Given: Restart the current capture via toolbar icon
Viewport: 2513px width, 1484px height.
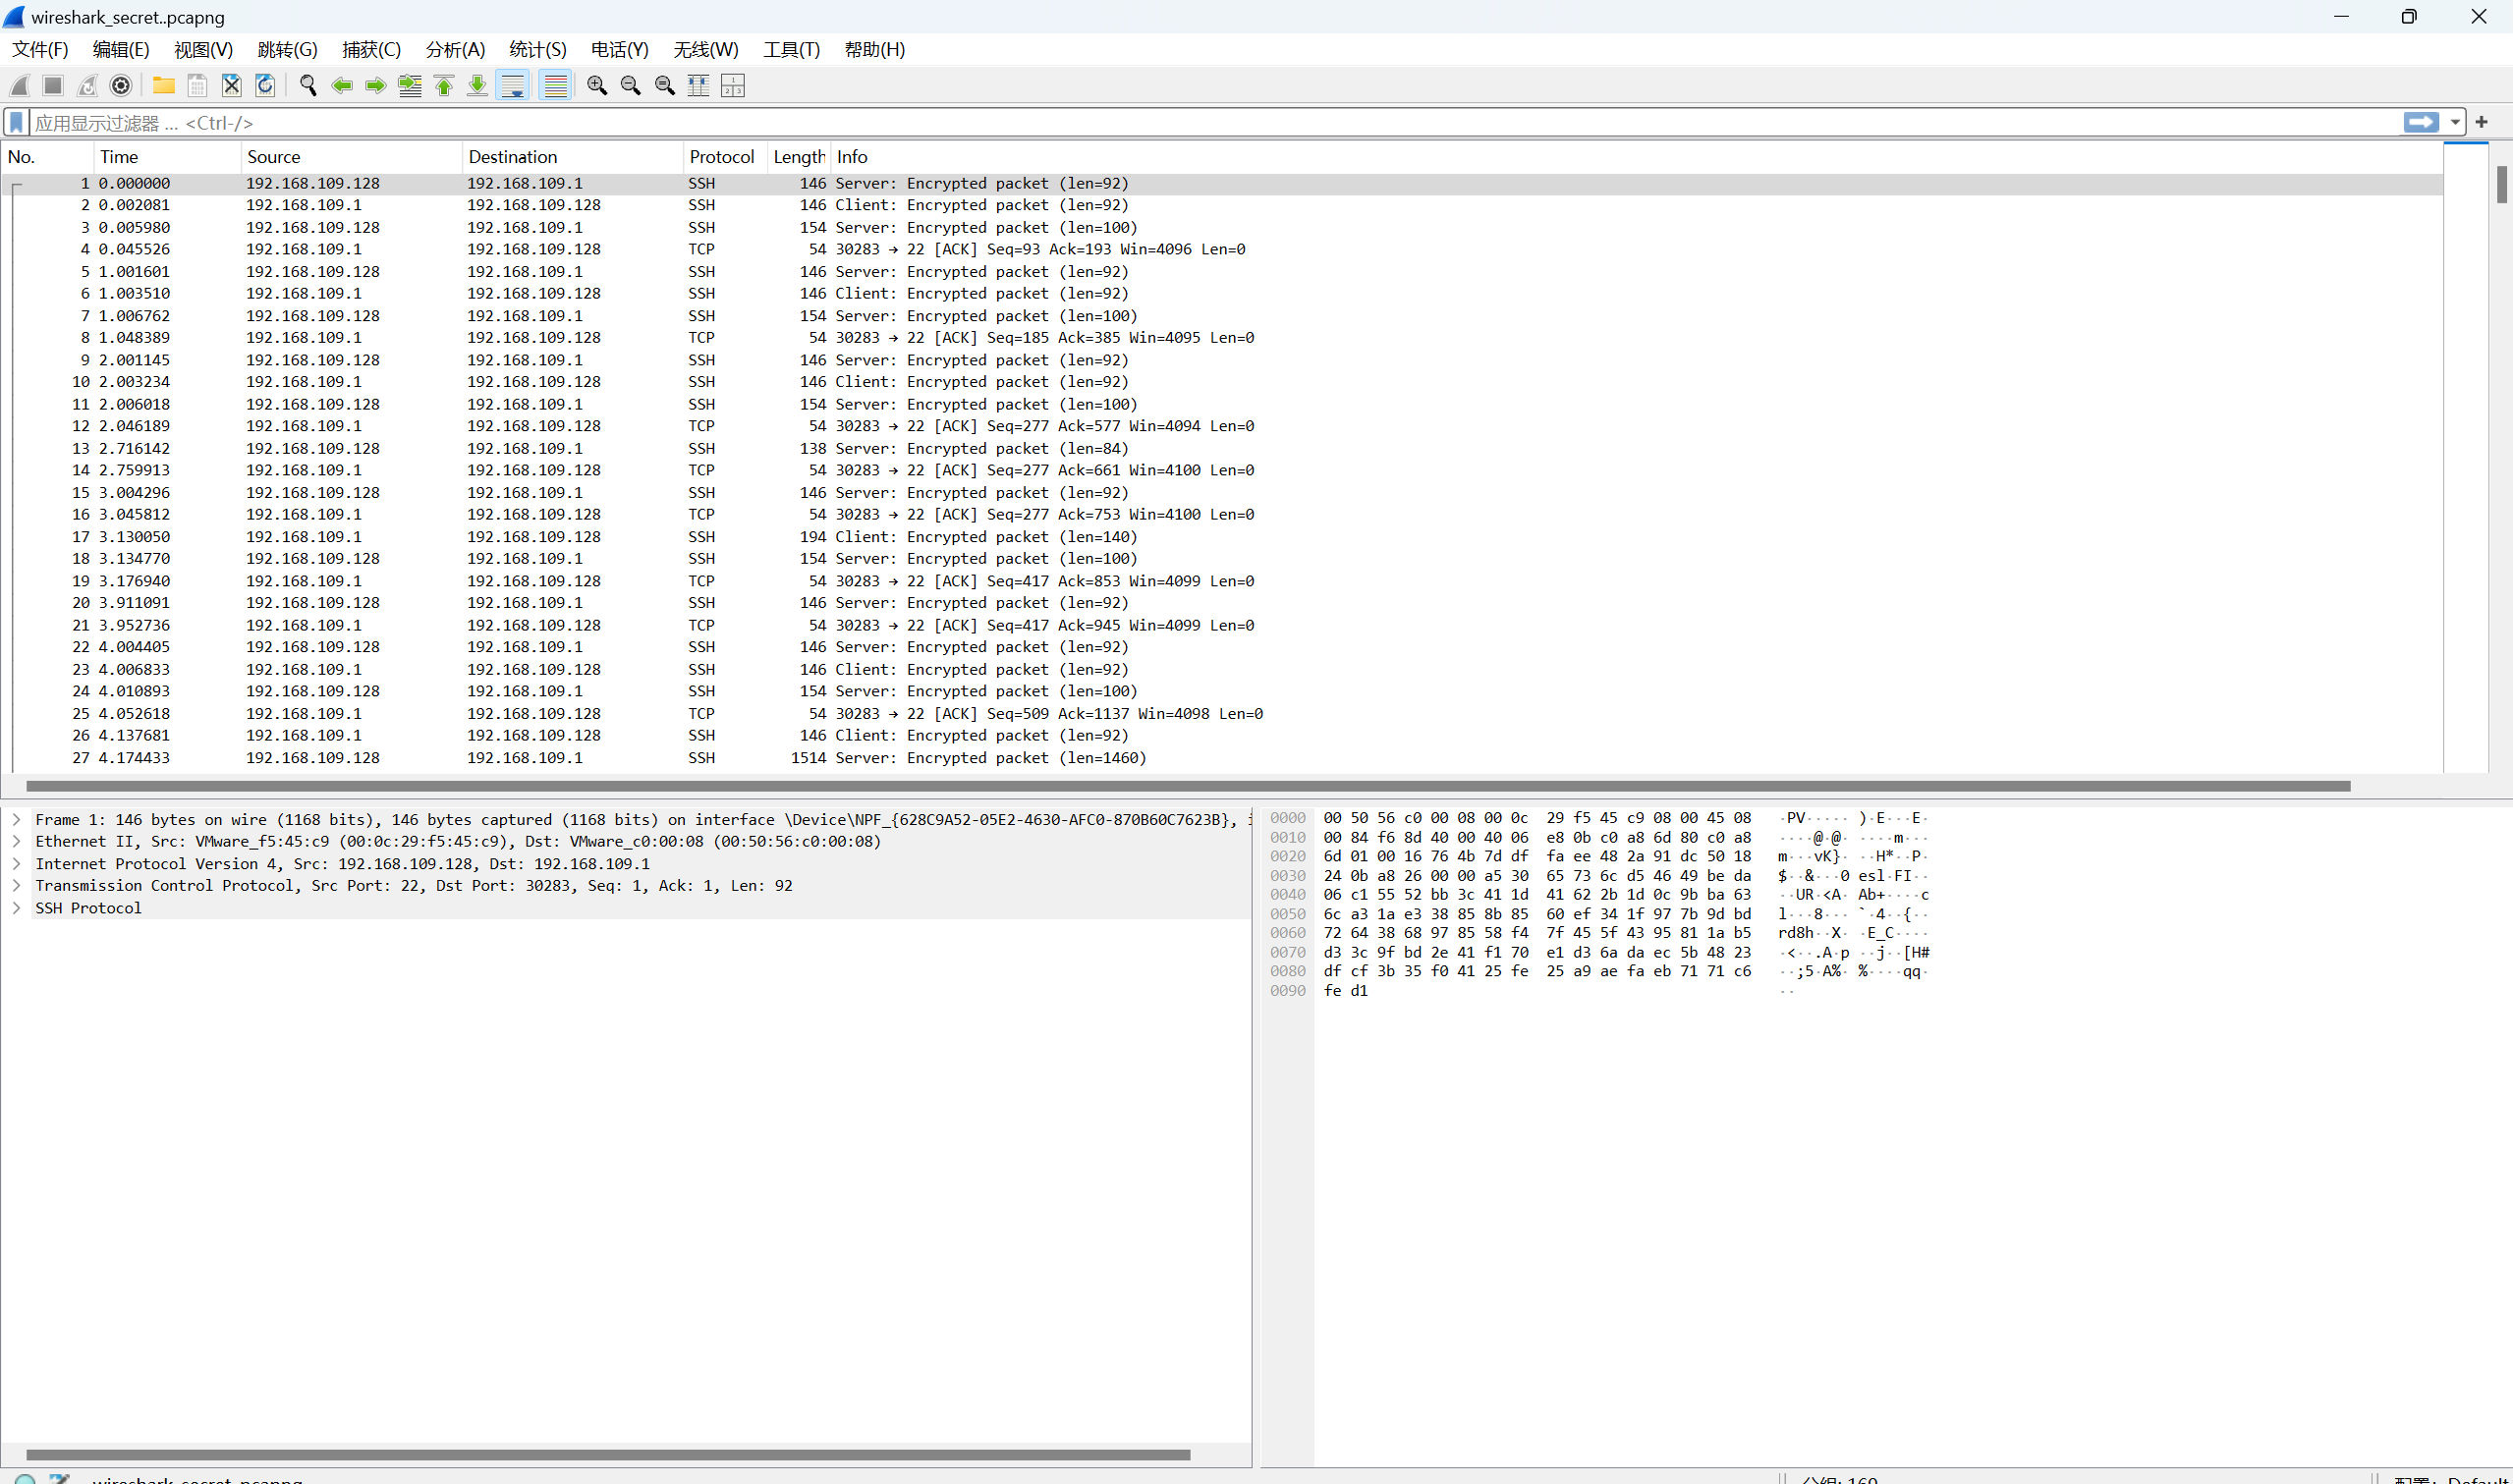Looking at the screenshot, I should tap(88, 86).
